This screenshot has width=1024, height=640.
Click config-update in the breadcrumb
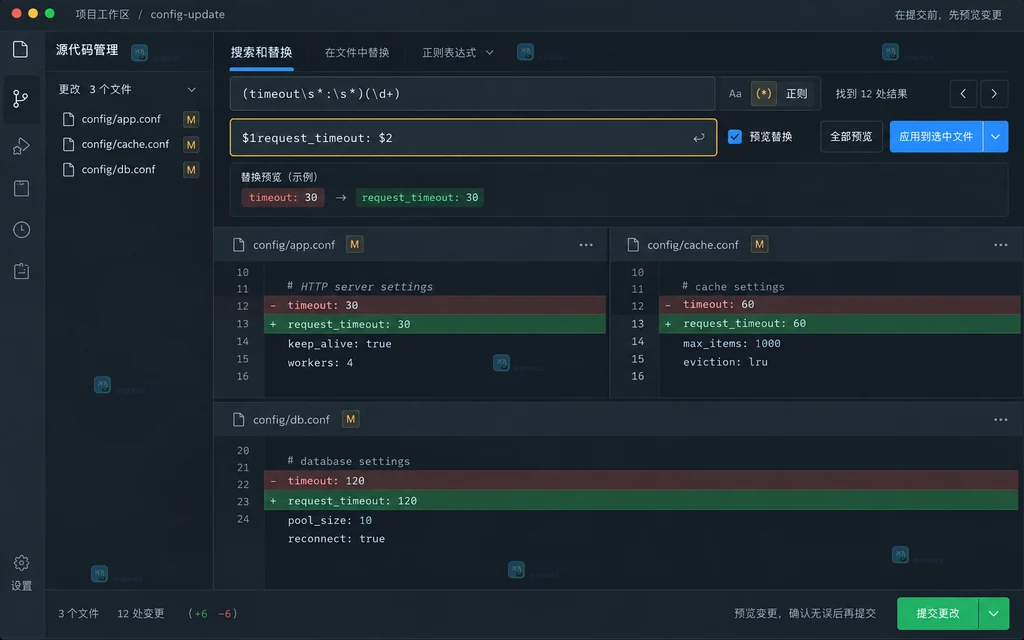pos(187,14)
